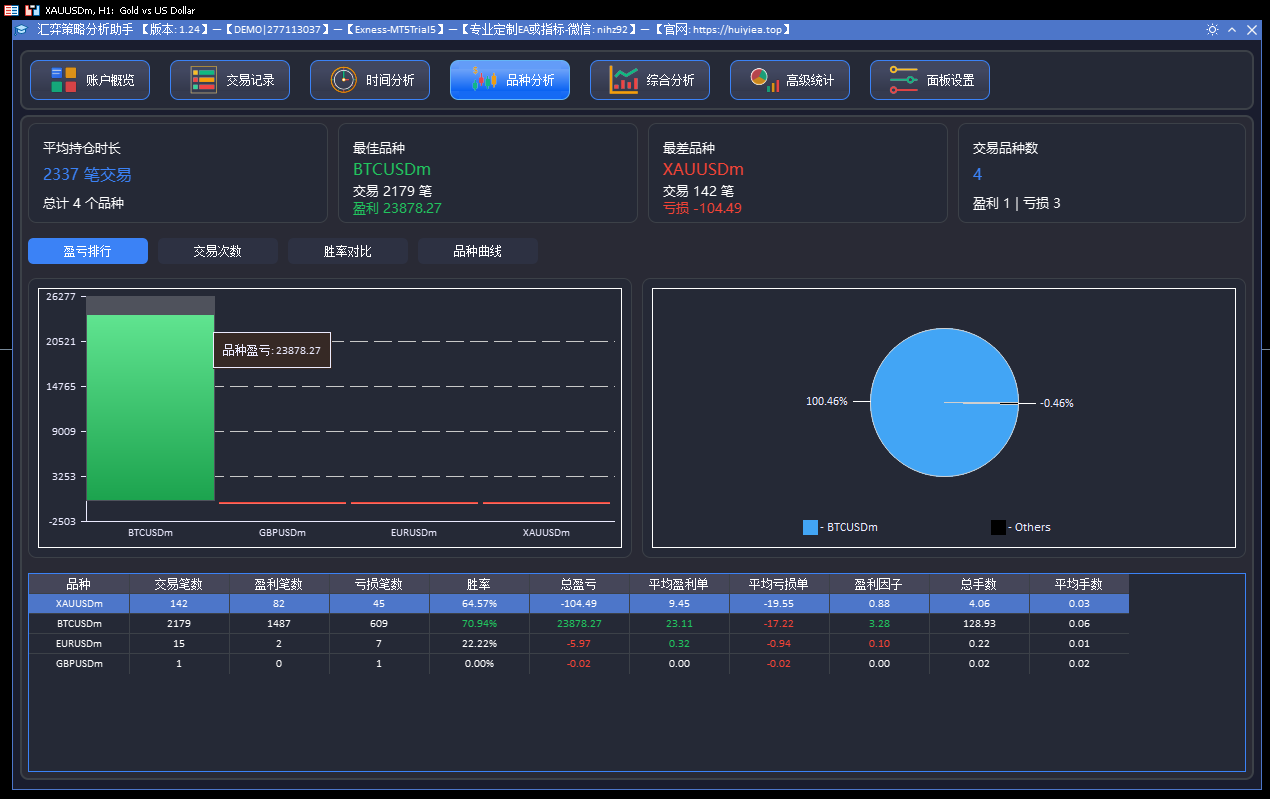Sort table by 交易笔数 column header
The width and height of the screenshot is (1270, 799).
pyautogui.click(x=179, y=584)
